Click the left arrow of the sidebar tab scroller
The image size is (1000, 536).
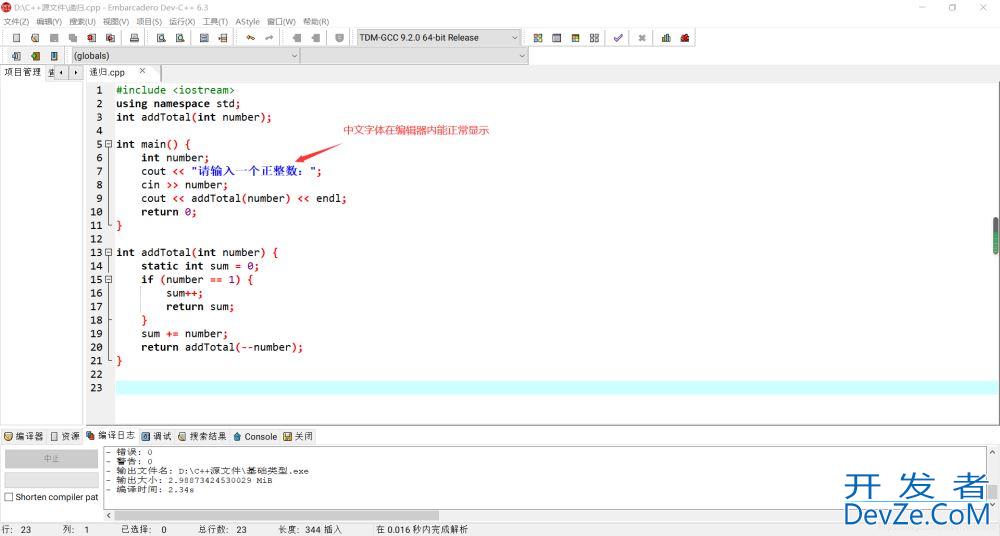pyautogui.click(x=61, y=73)
